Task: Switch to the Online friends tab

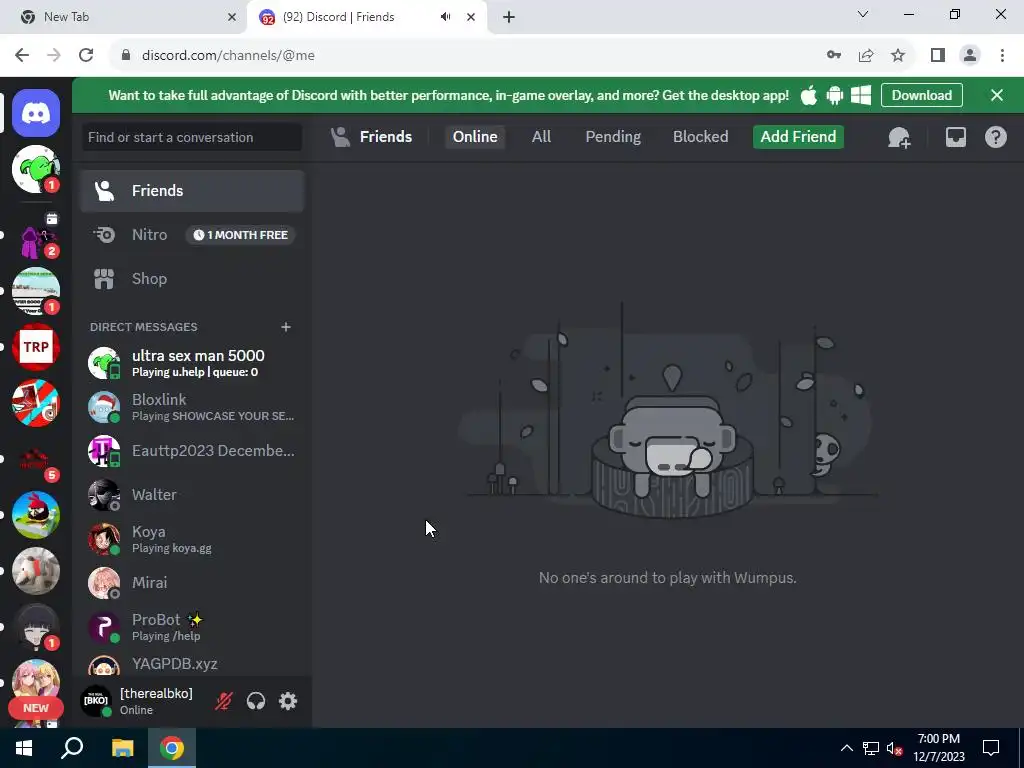Action: point(475,136)
